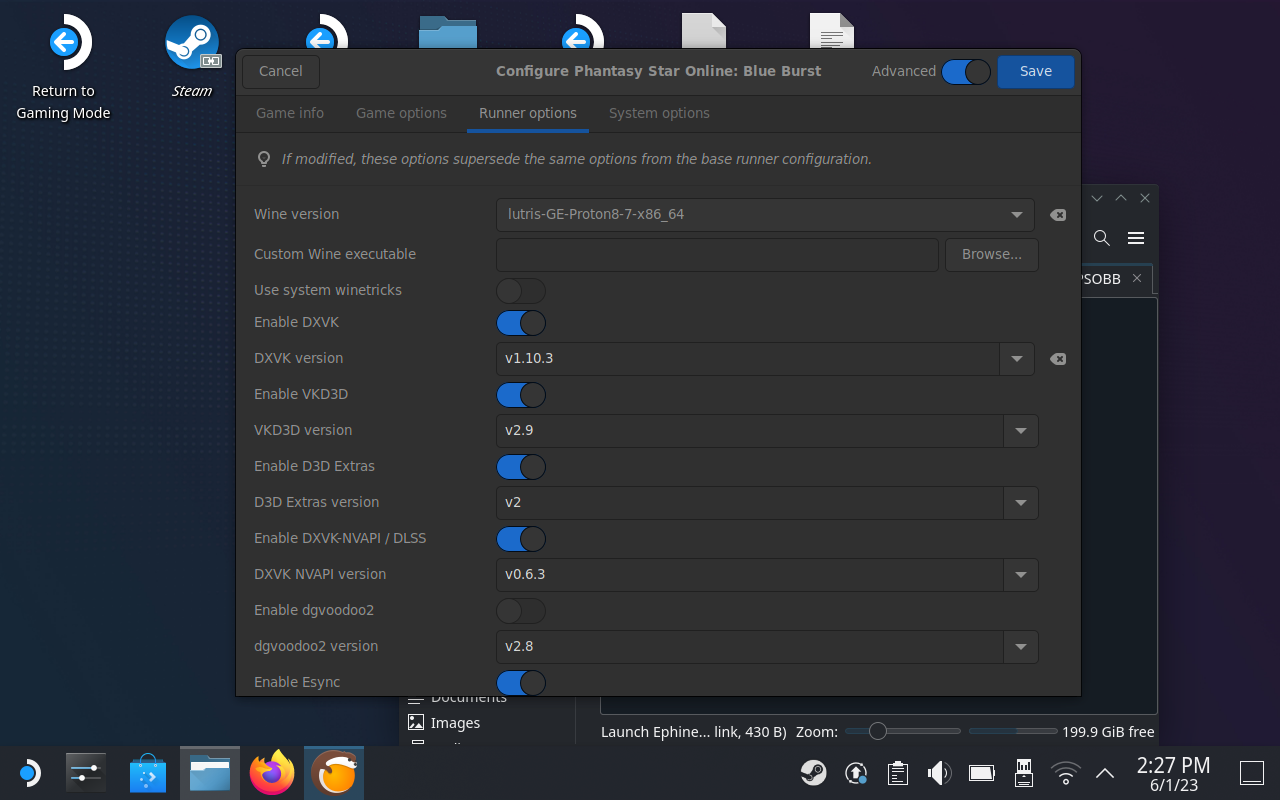Expand the D3D Extras version dropdown
Image resolution: width=1280 pixels, height=800 pixels.
point(1021,503)
